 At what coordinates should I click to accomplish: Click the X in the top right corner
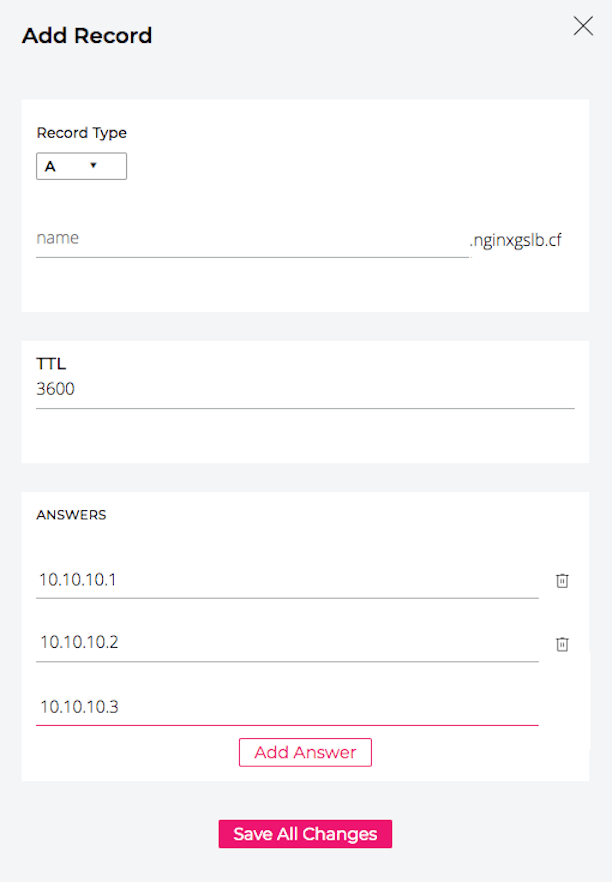coord(583,27)
